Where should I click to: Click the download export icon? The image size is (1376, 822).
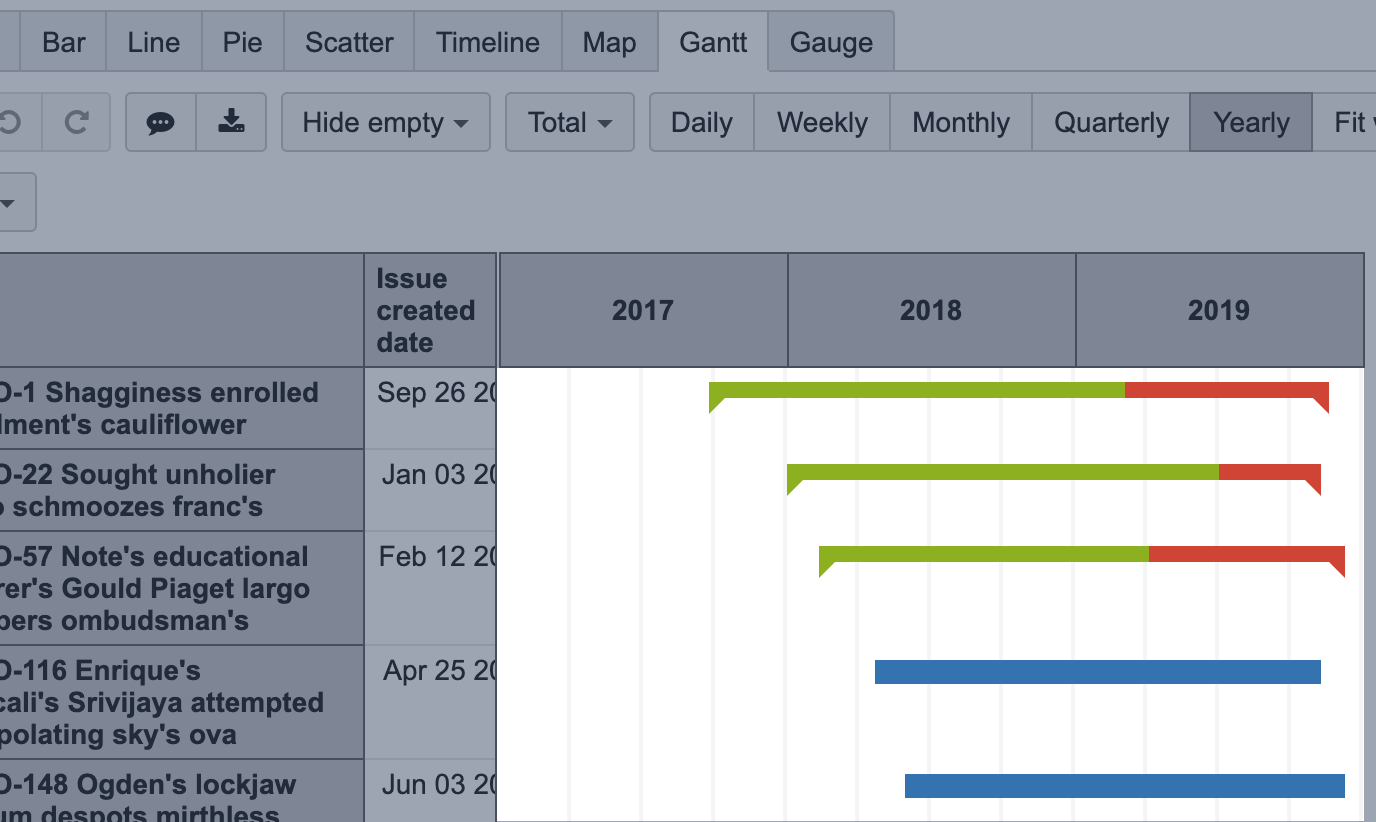(231, 123)
